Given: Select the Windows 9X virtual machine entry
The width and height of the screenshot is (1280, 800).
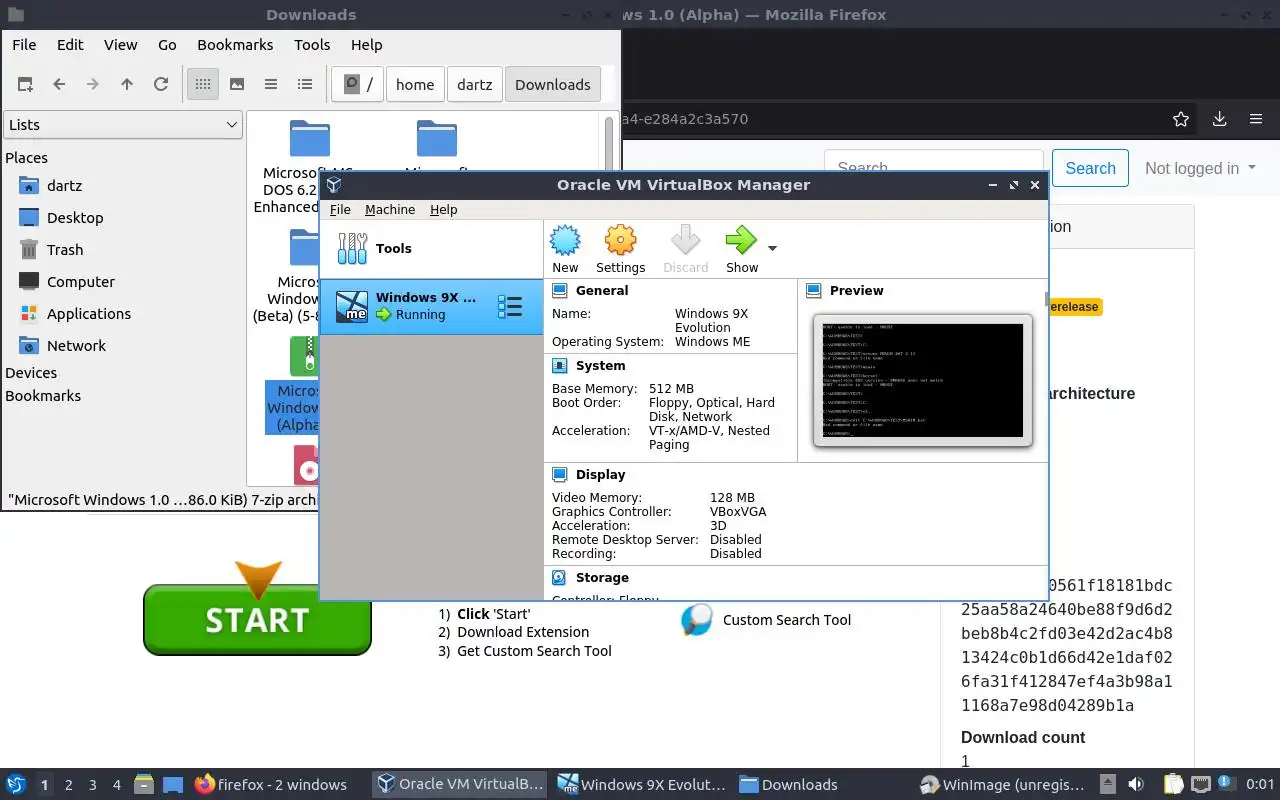Looking at the screenshot, I should click(x=431, y=306).
